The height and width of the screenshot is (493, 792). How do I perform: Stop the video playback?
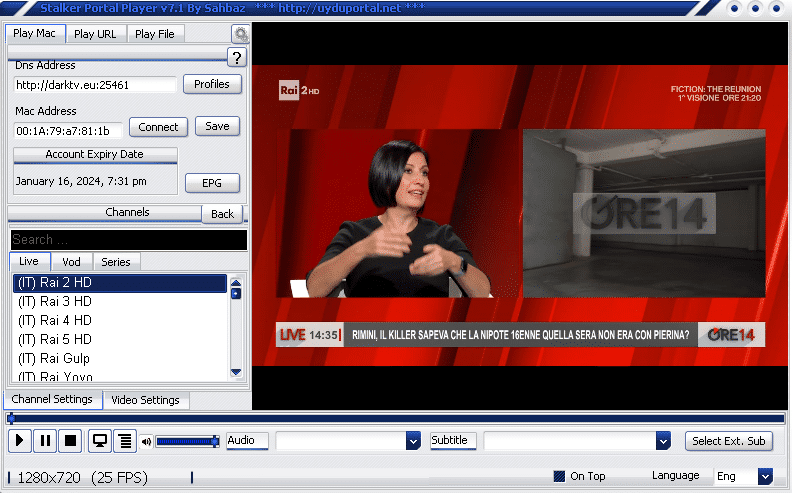coord(70,440)
